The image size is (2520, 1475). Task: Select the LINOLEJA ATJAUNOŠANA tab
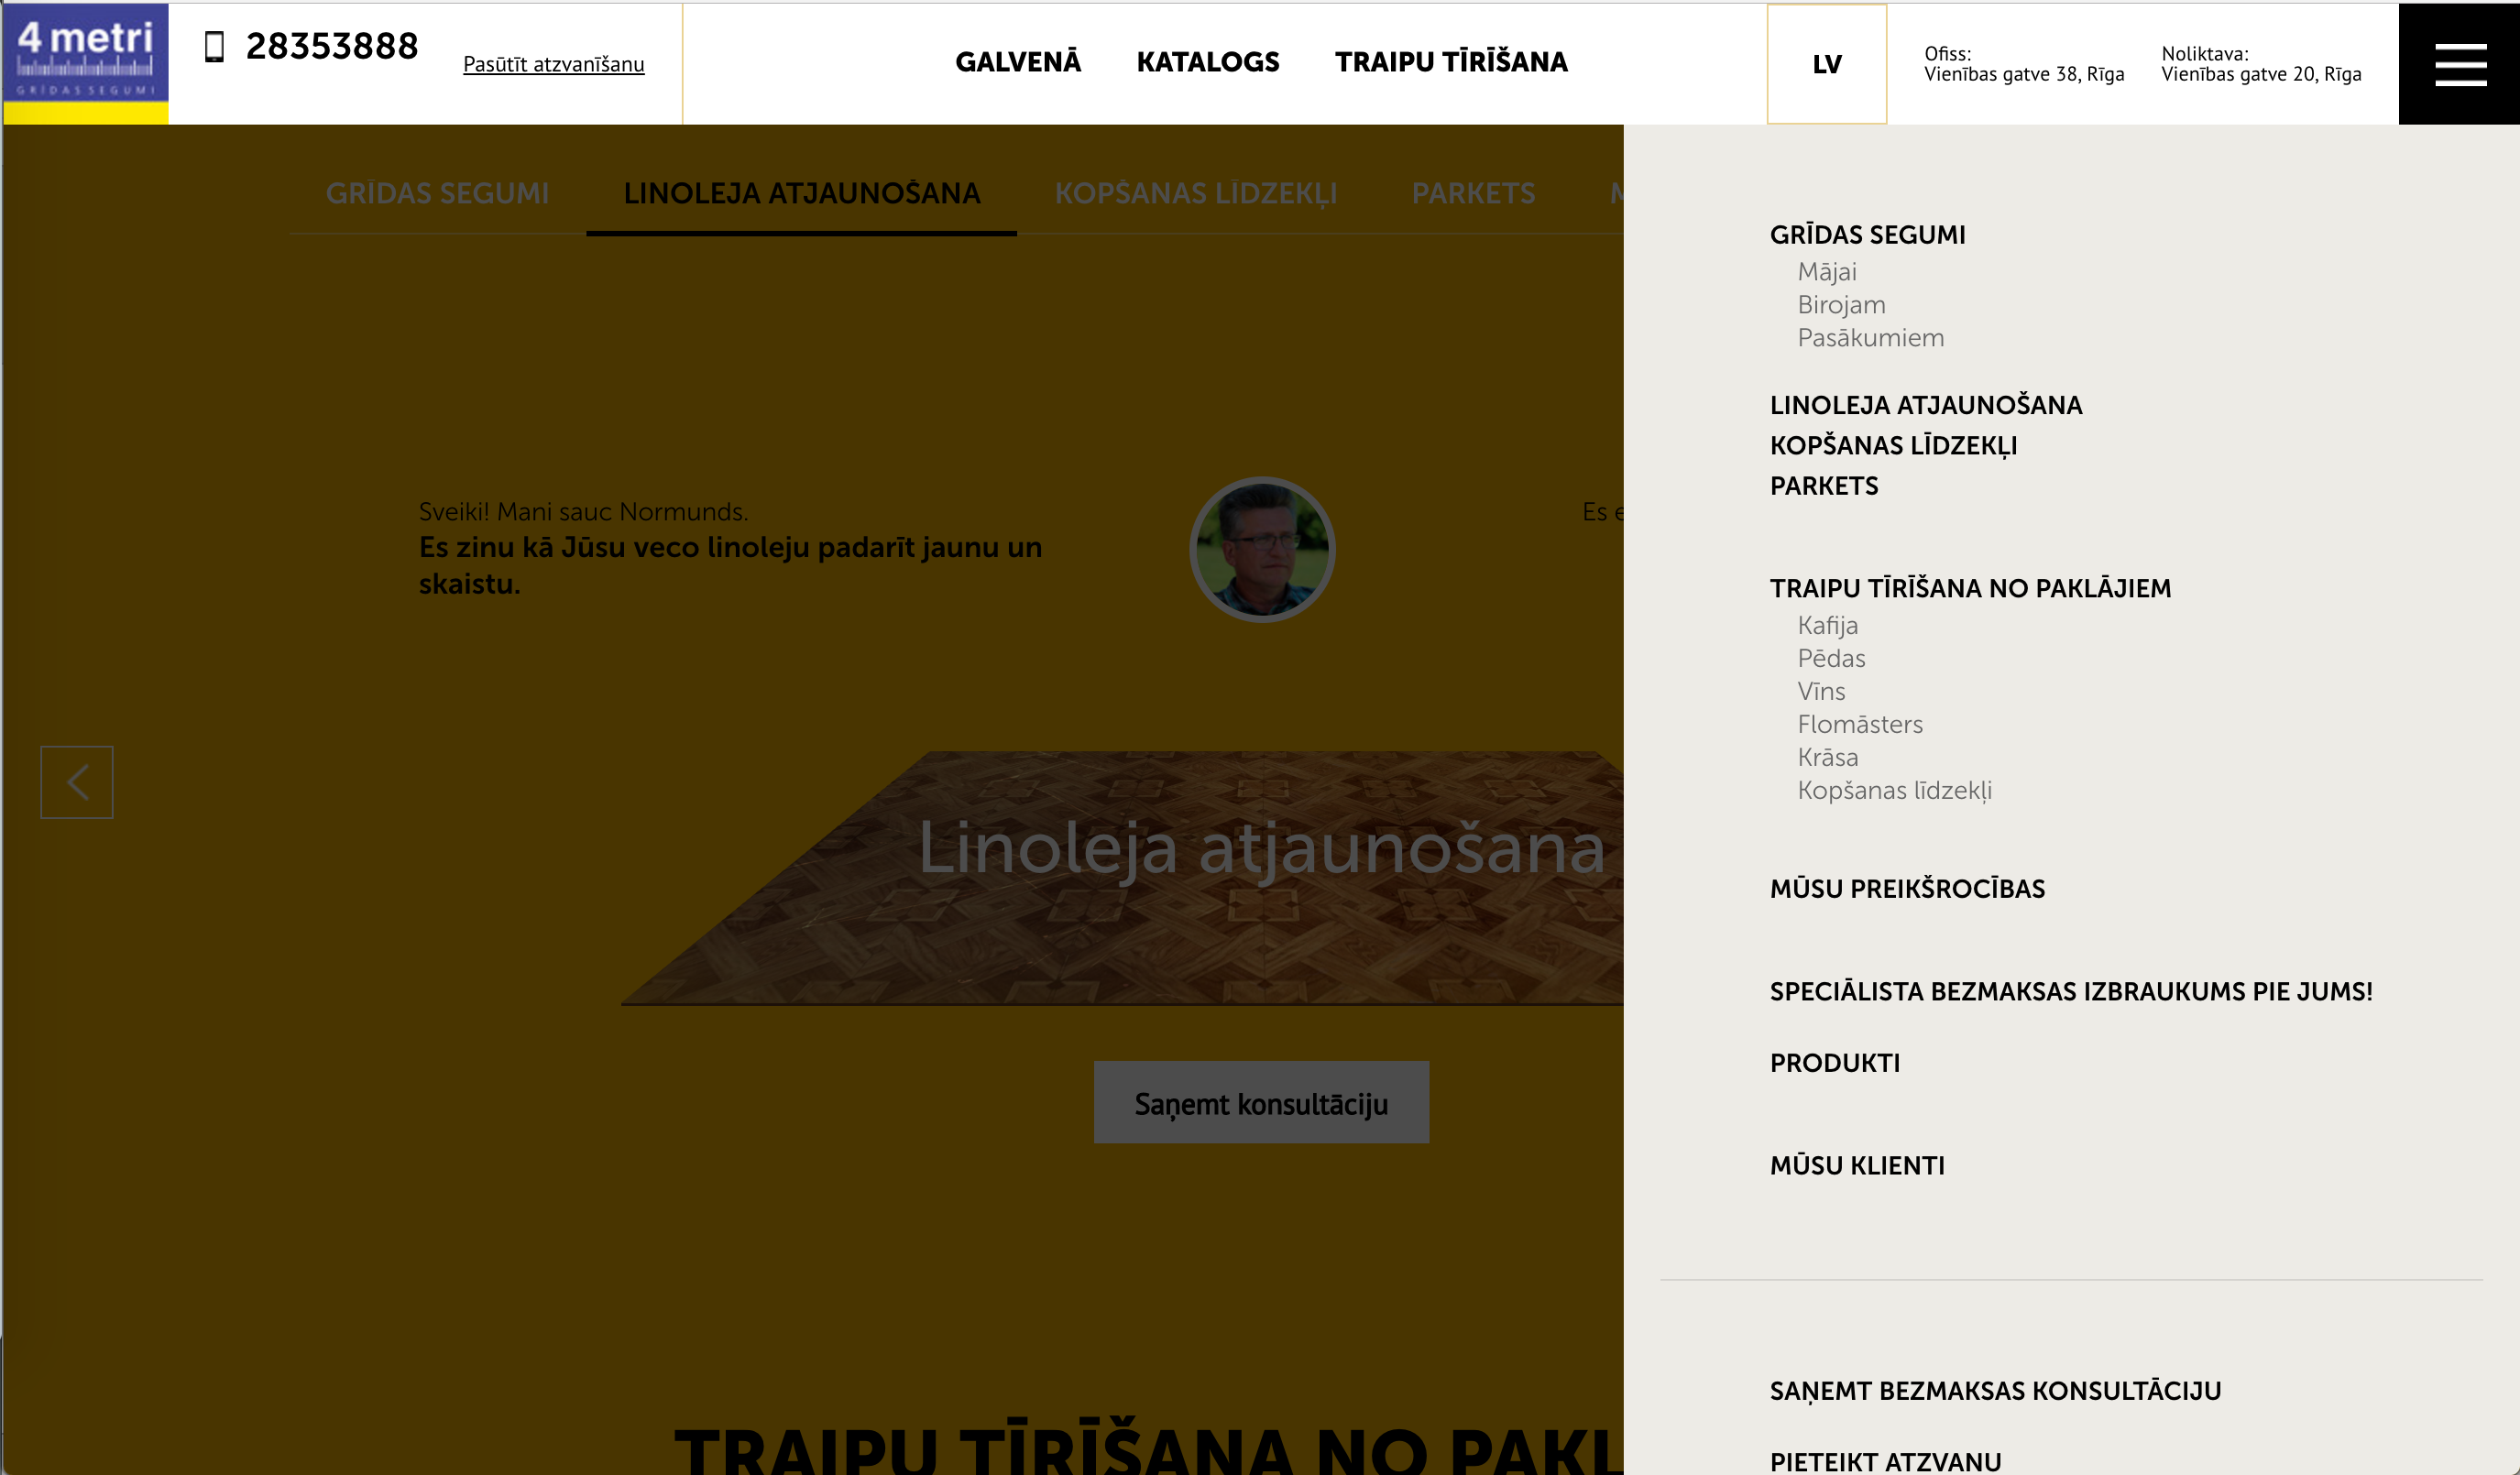click(x=801, y=193)
